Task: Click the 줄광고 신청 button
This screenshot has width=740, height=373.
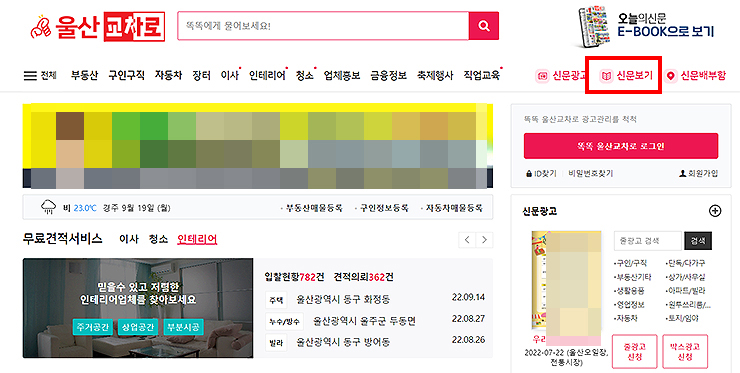Action: coord(634,351)
